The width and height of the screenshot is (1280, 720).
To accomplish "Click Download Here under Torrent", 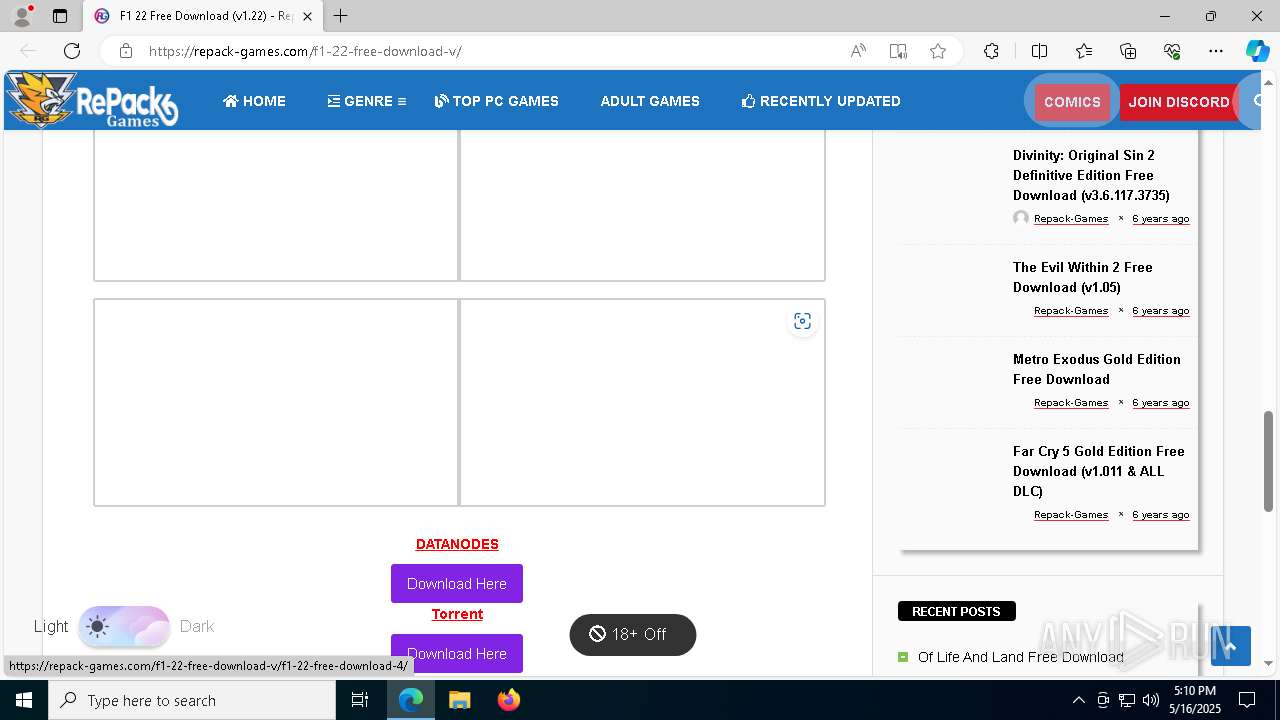I will 457,653.
